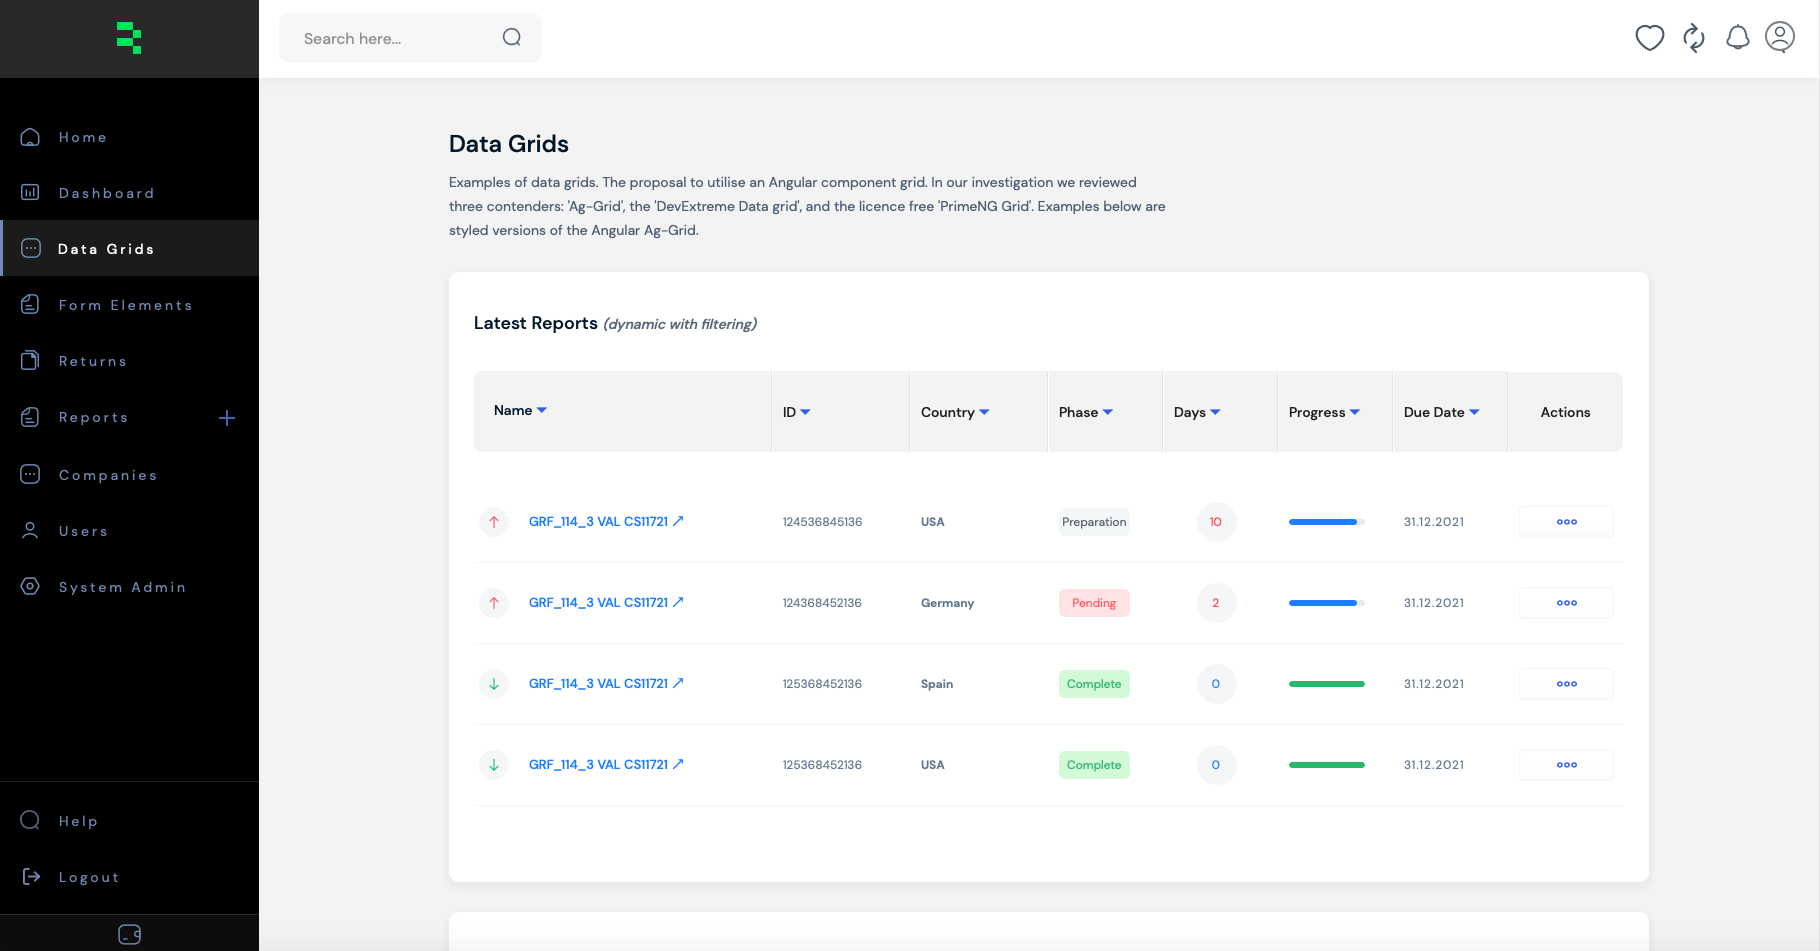Screen dimensions: 1820x951
Task: Open actions menu for the Germany row
Action: [x=1567, y=603]
